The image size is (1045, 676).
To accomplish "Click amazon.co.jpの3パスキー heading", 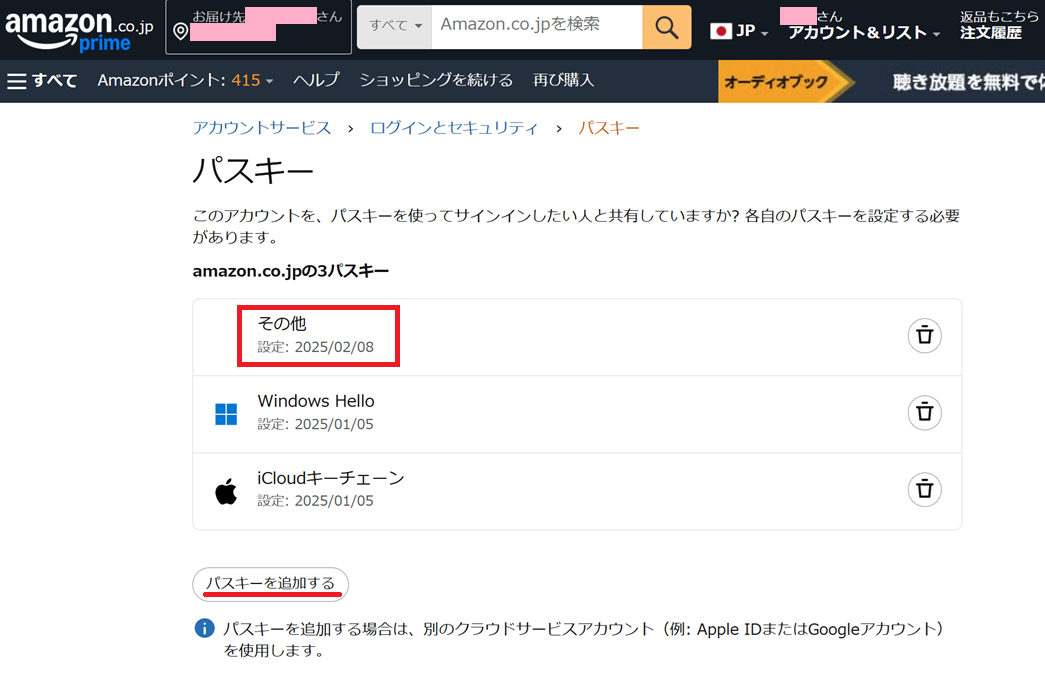I will coord(291,271).
